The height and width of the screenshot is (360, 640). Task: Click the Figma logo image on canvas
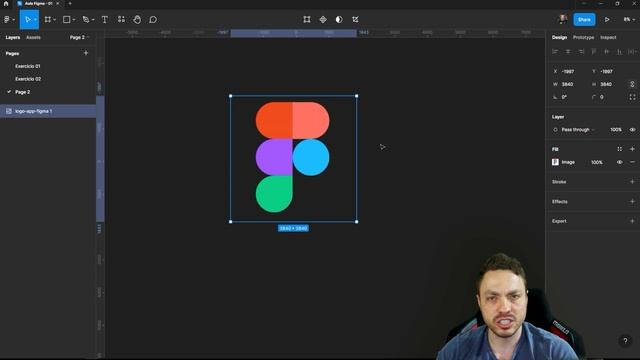click(293, 158)
